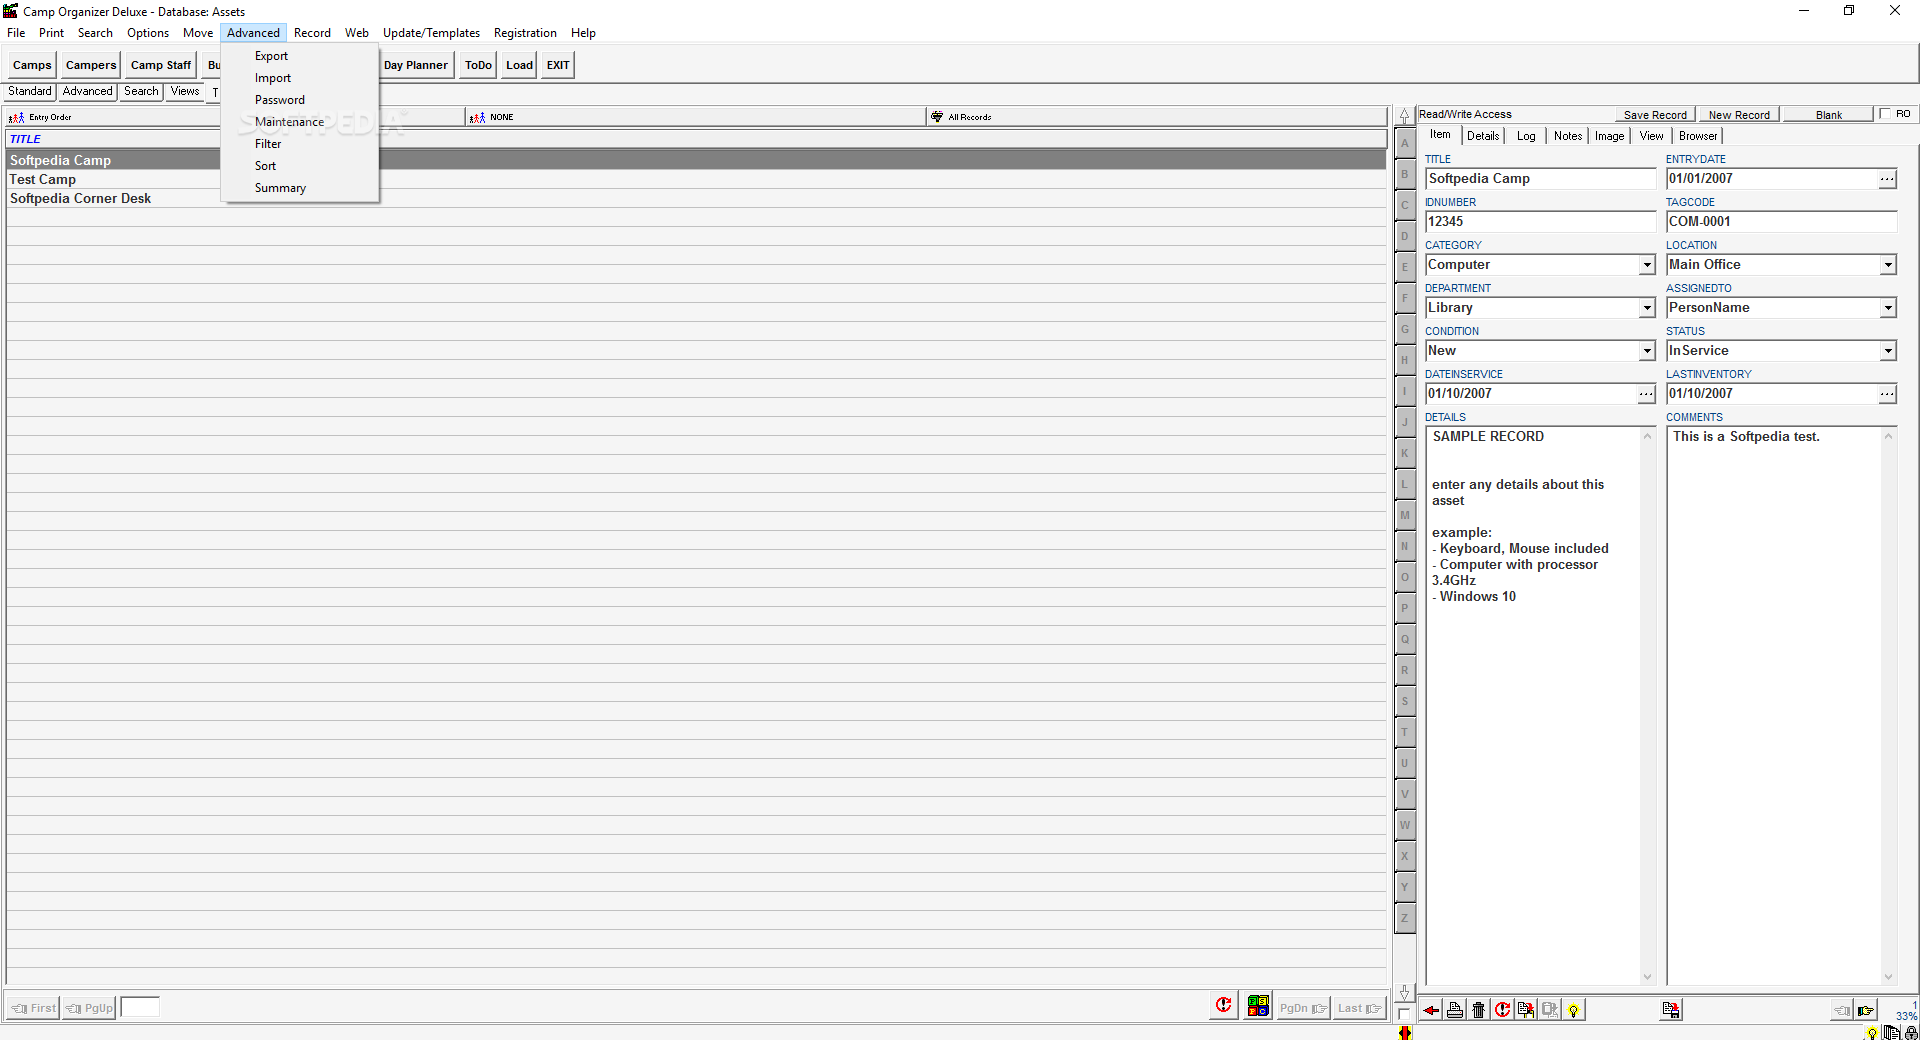
Task: Click the down arrow below alphabet index
Action: [1405, 992]
